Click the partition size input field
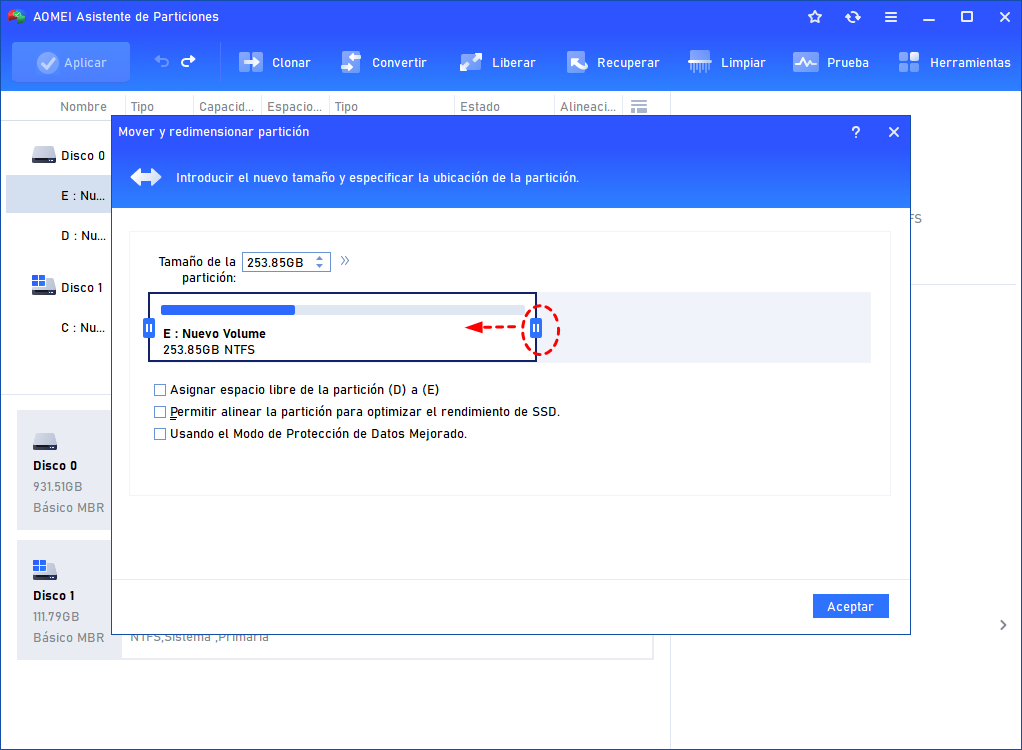This screenshot has height=750, width=1022. click(x=278, y=262)
